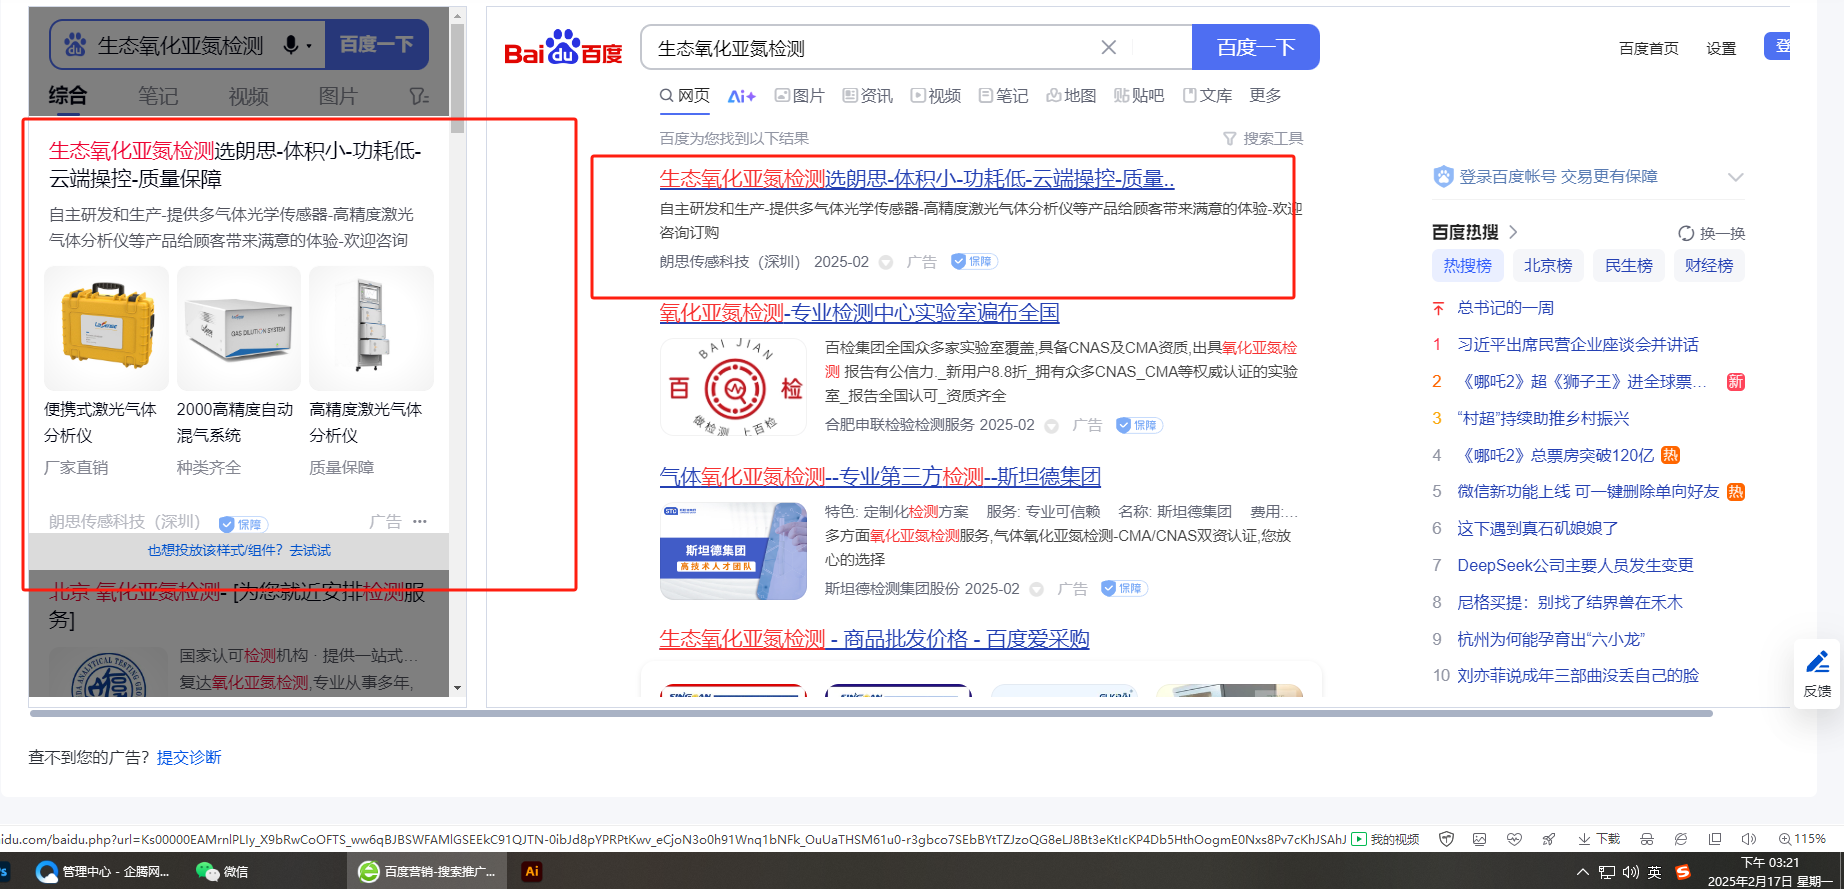Open the 百度首页 link
Viewport: 1844px width, 889px height.
tap(1649, 48)
